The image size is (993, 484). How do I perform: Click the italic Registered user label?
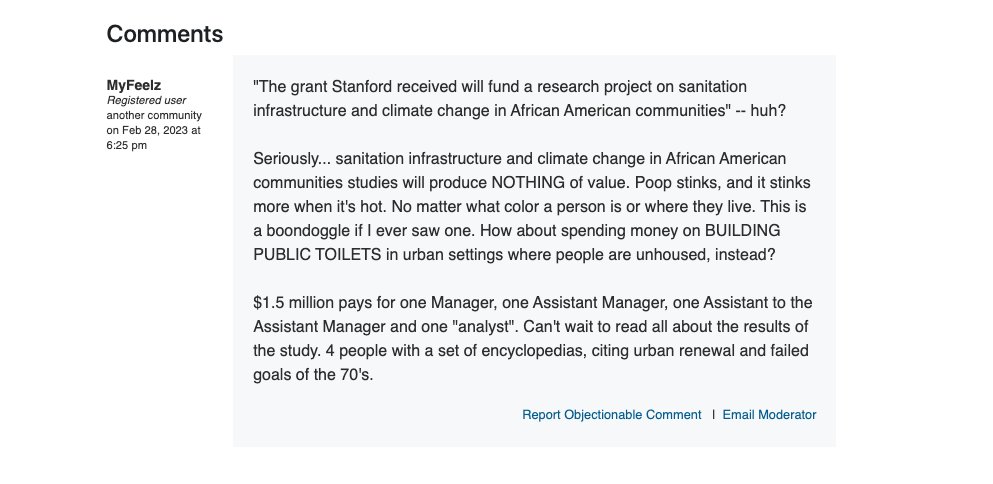click(146, 101)
